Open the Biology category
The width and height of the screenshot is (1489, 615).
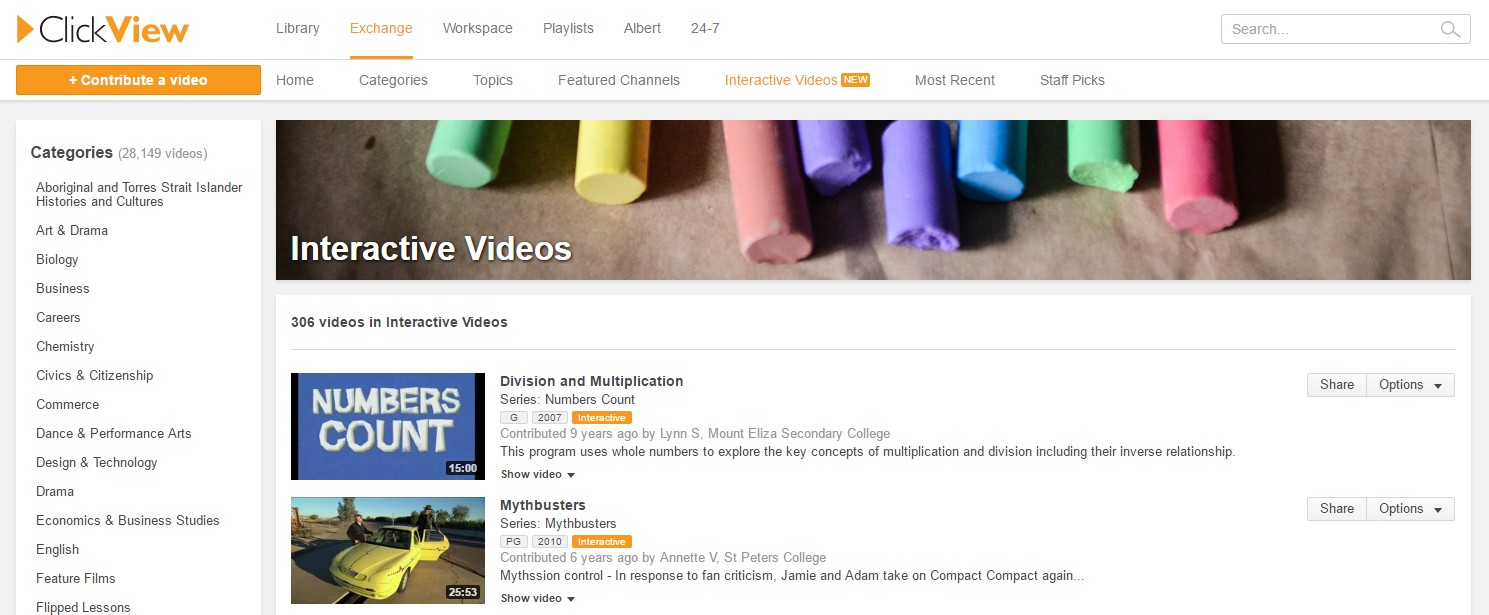point(57,259)
